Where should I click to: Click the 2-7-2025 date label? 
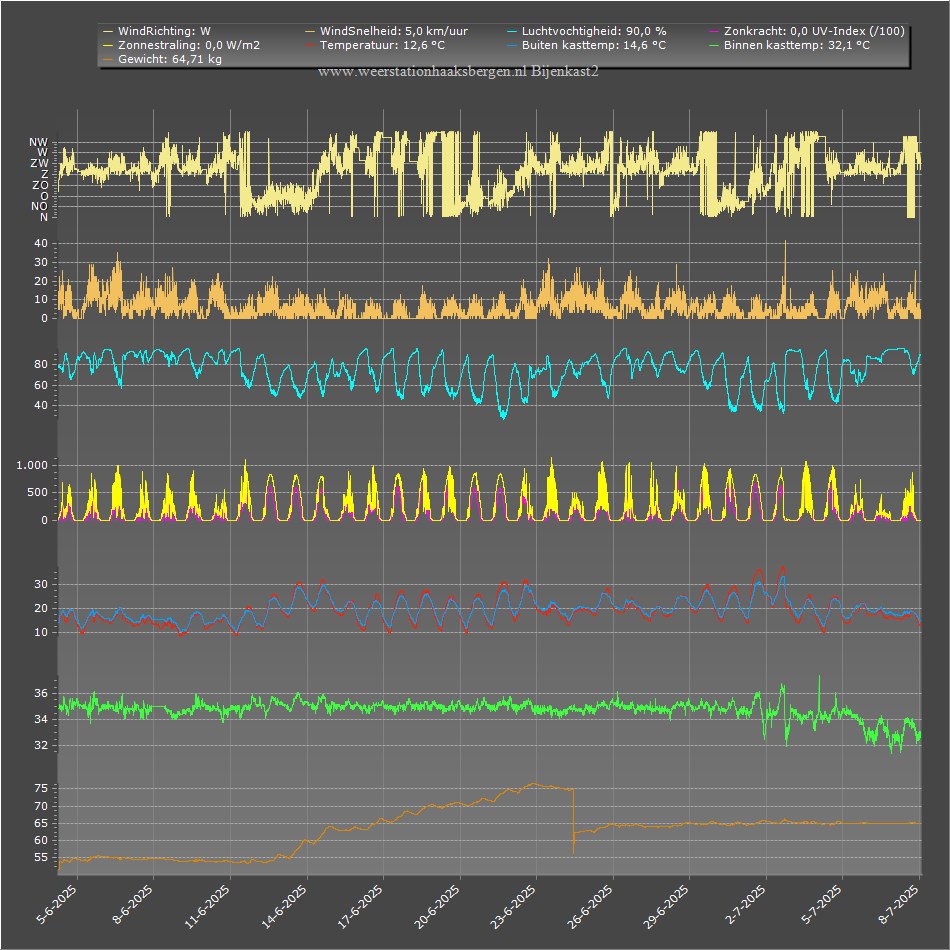746,905
